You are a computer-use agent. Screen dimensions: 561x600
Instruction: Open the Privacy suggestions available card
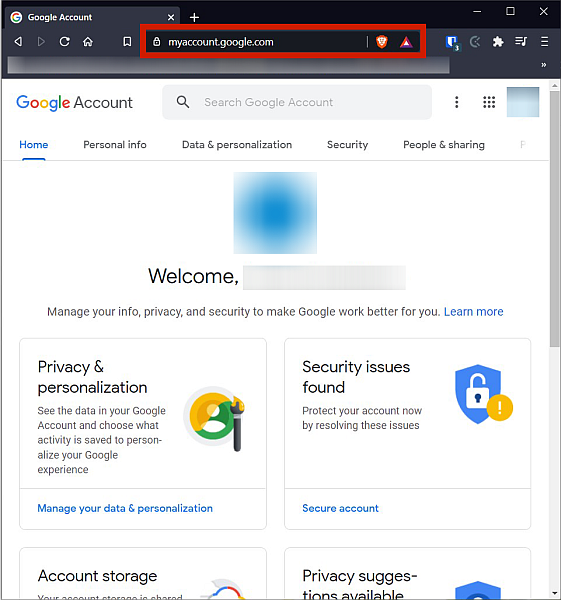click(408, 574)
